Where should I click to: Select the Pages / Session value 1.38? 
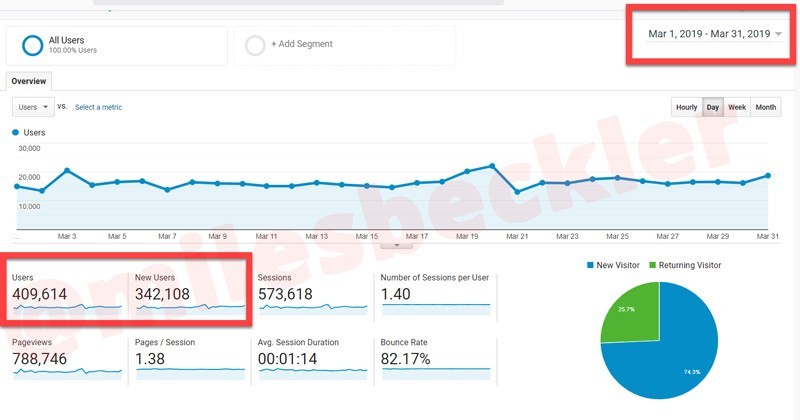pos(150,359)
